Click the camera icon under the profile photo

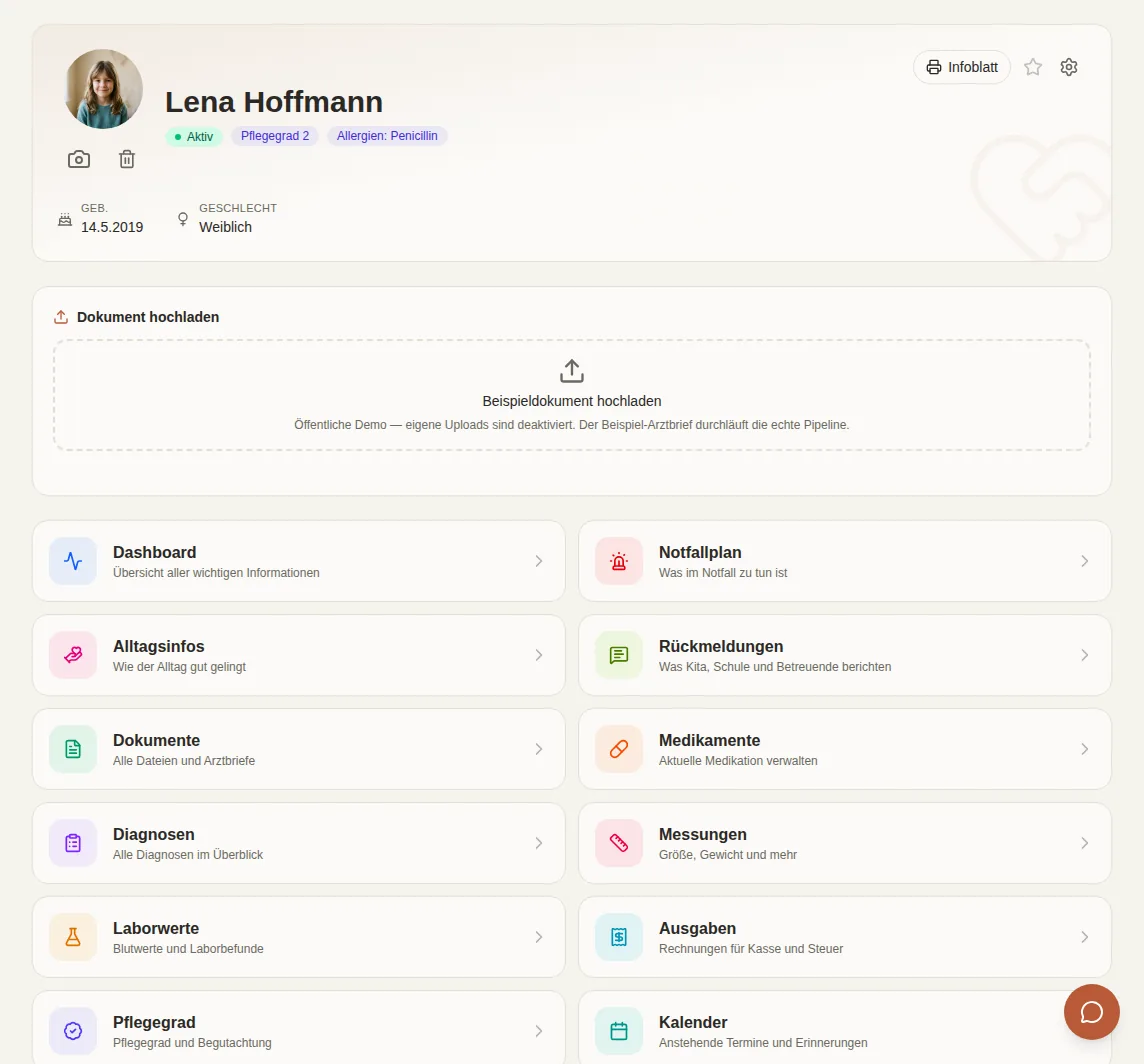(x=79, y=159)
